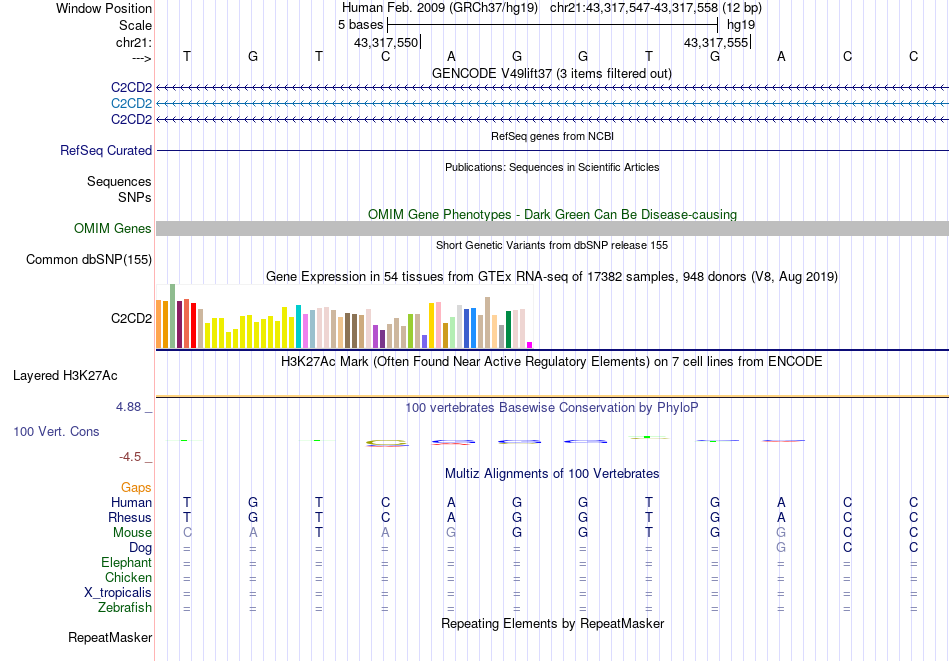The image size is (950, 661).
Task: Click the GTEx Gene Expression track title
Action: coord(552,277)
